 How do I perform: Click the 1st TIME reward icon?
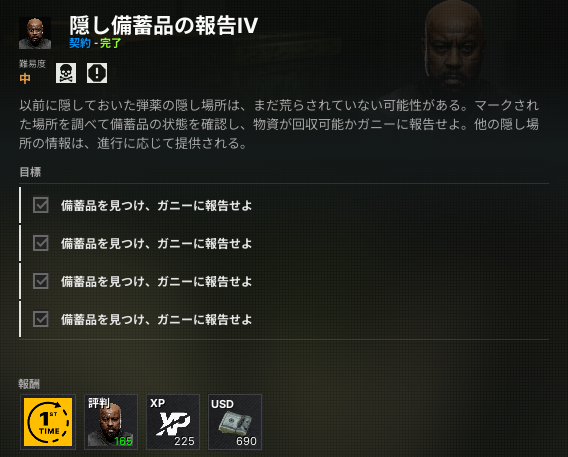coord(48,422)
